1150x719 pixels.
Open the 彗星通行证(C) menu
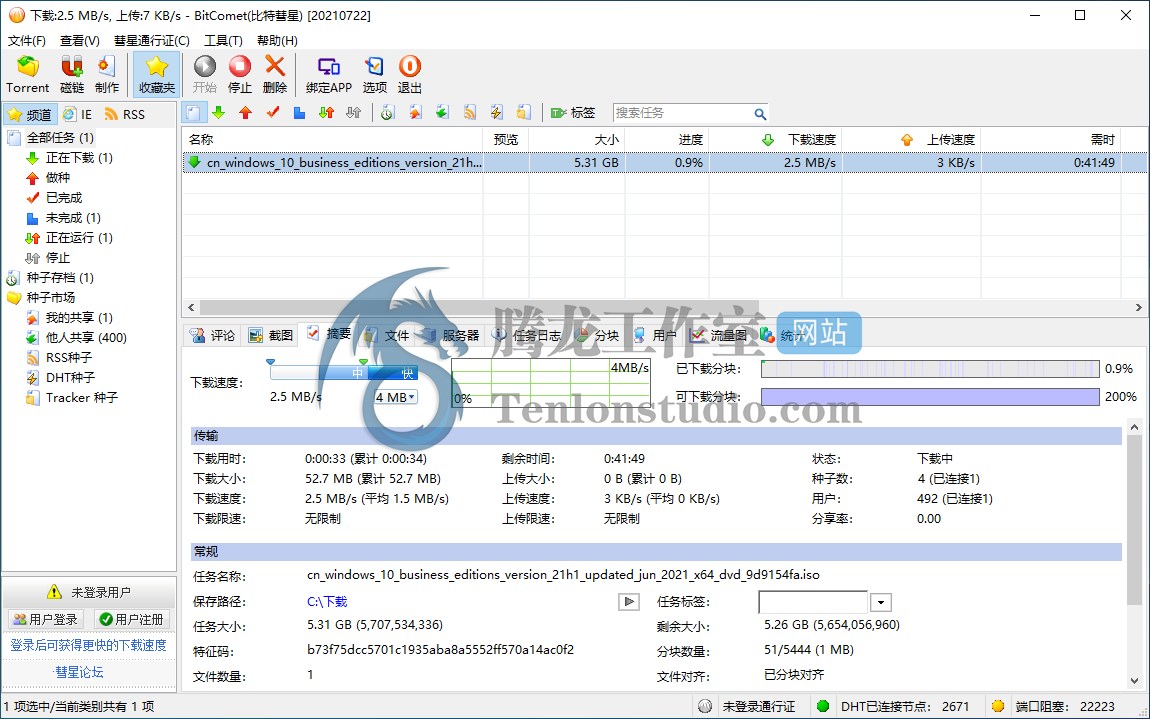coord(152,41)
